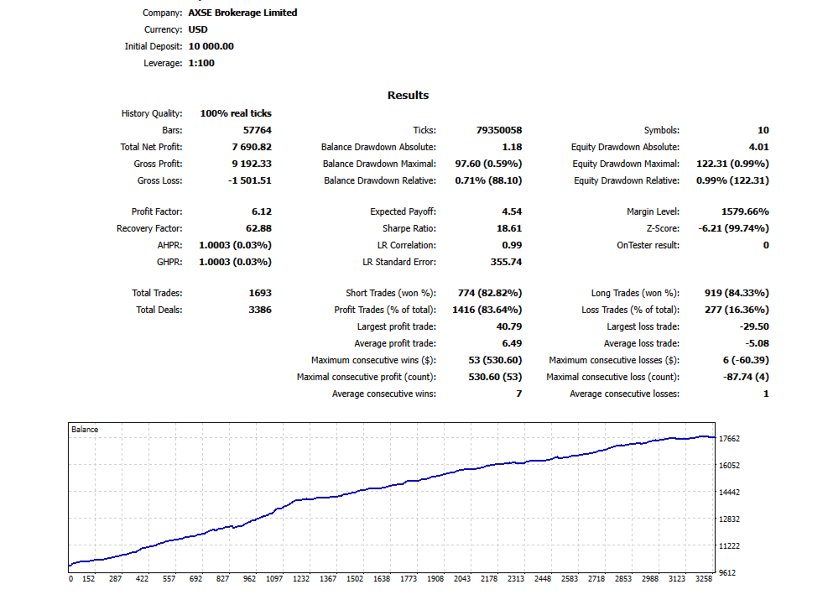Click the Initial Deposit value 10 000.00

[x=211, y=46]
